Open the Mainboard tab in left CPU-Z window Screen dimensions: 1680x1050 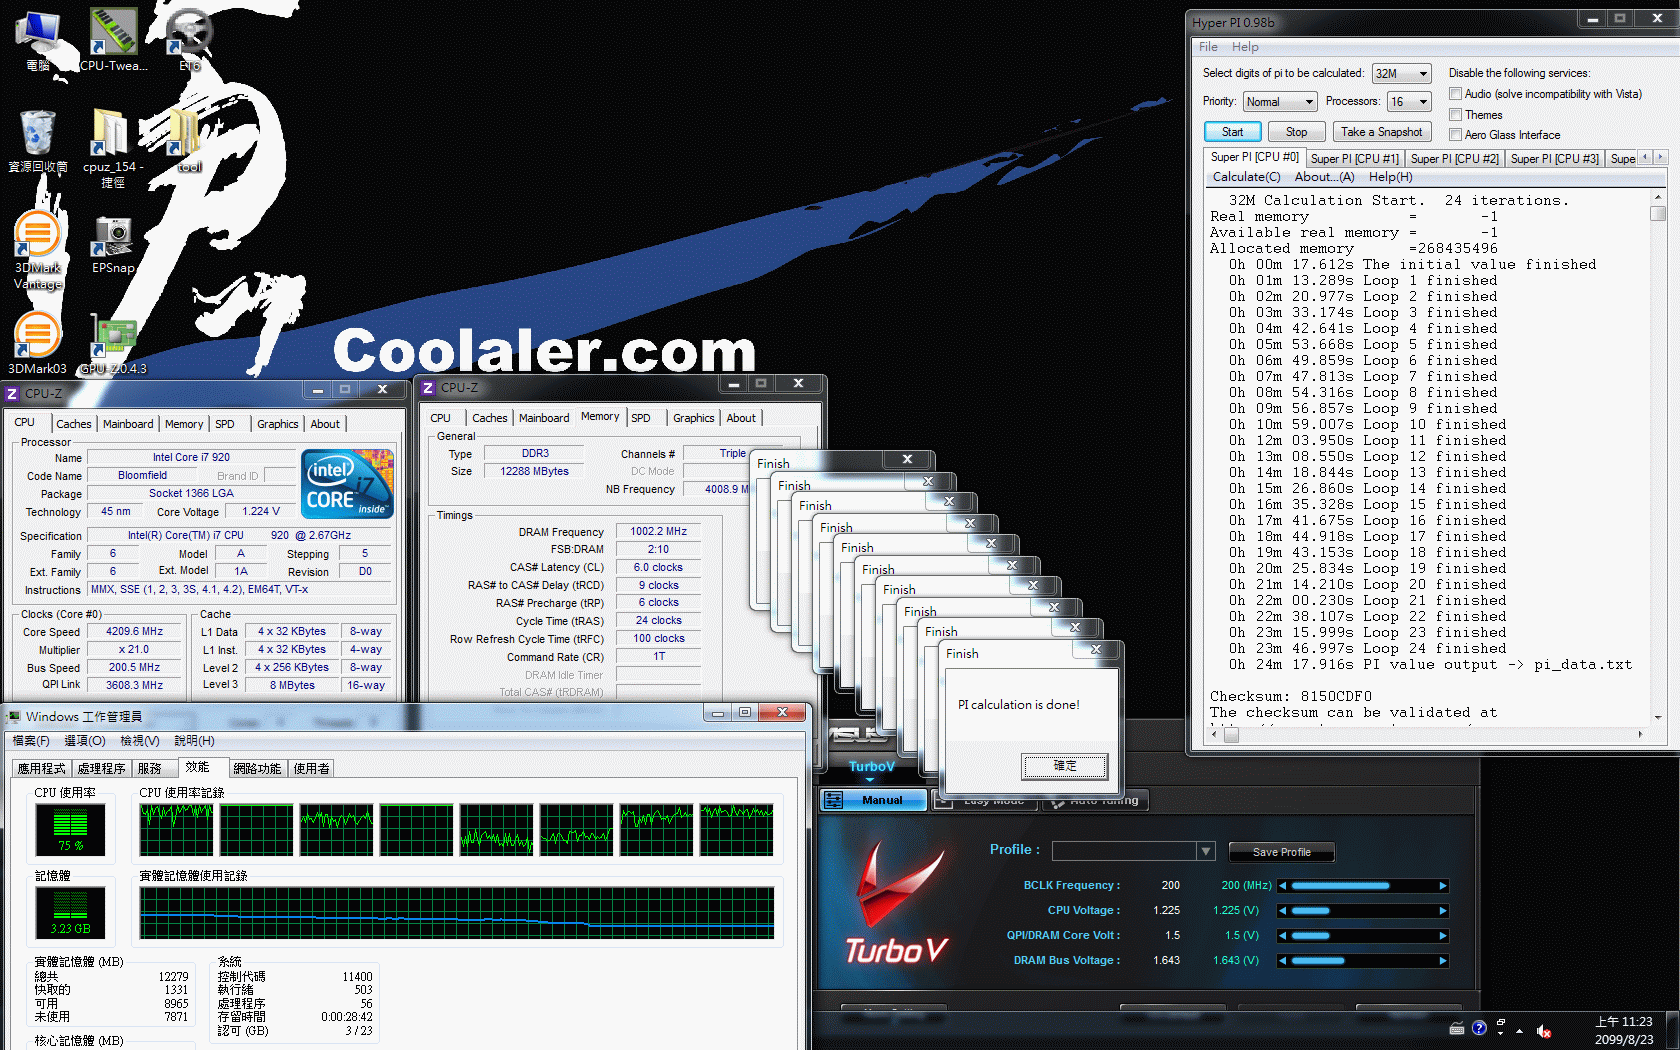(128, 424)
